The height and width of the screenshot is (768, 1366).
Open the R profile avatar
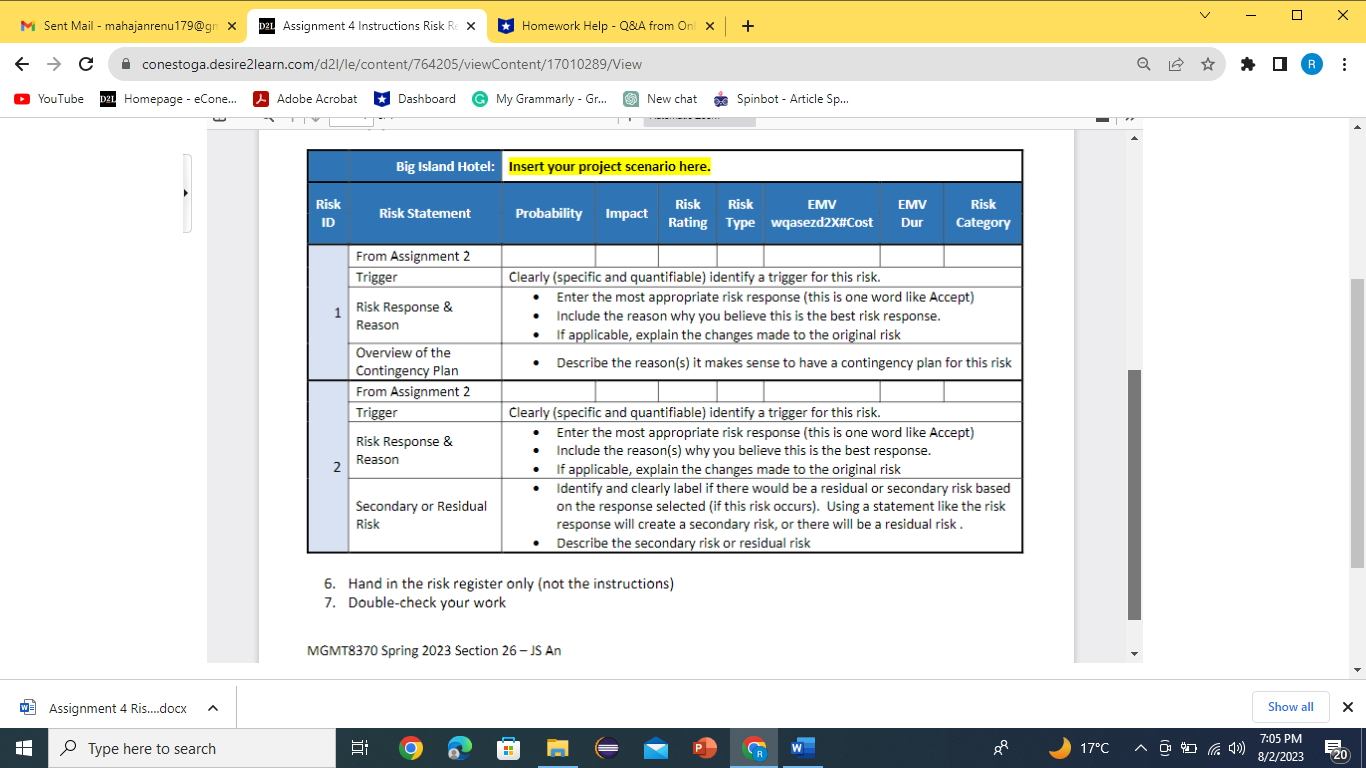1312,64
